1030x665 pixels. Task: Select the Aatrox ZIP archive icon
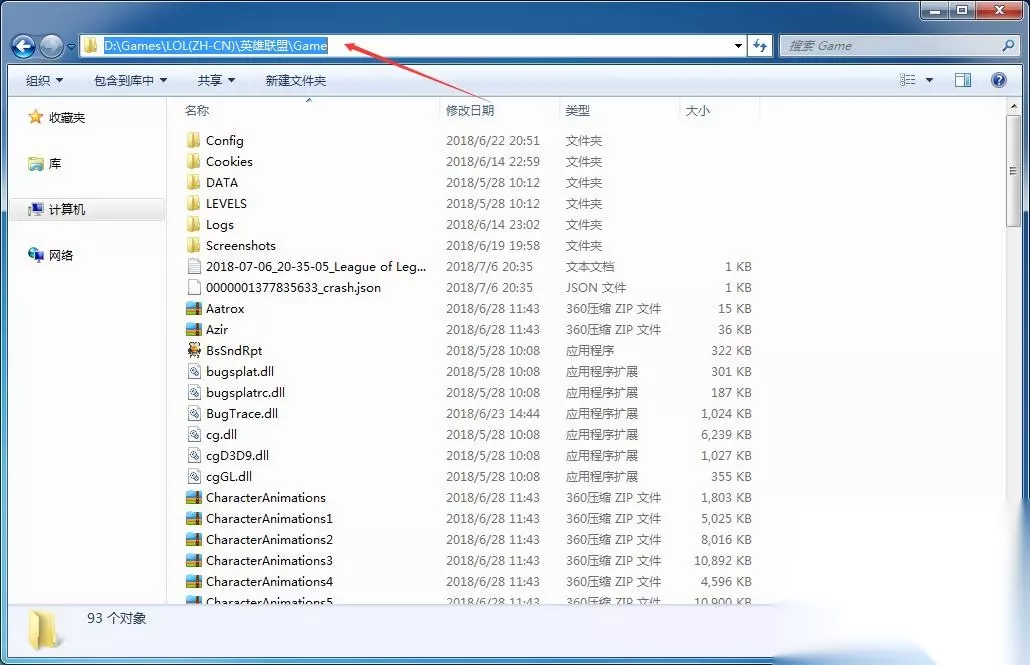(x=194, y=308)
